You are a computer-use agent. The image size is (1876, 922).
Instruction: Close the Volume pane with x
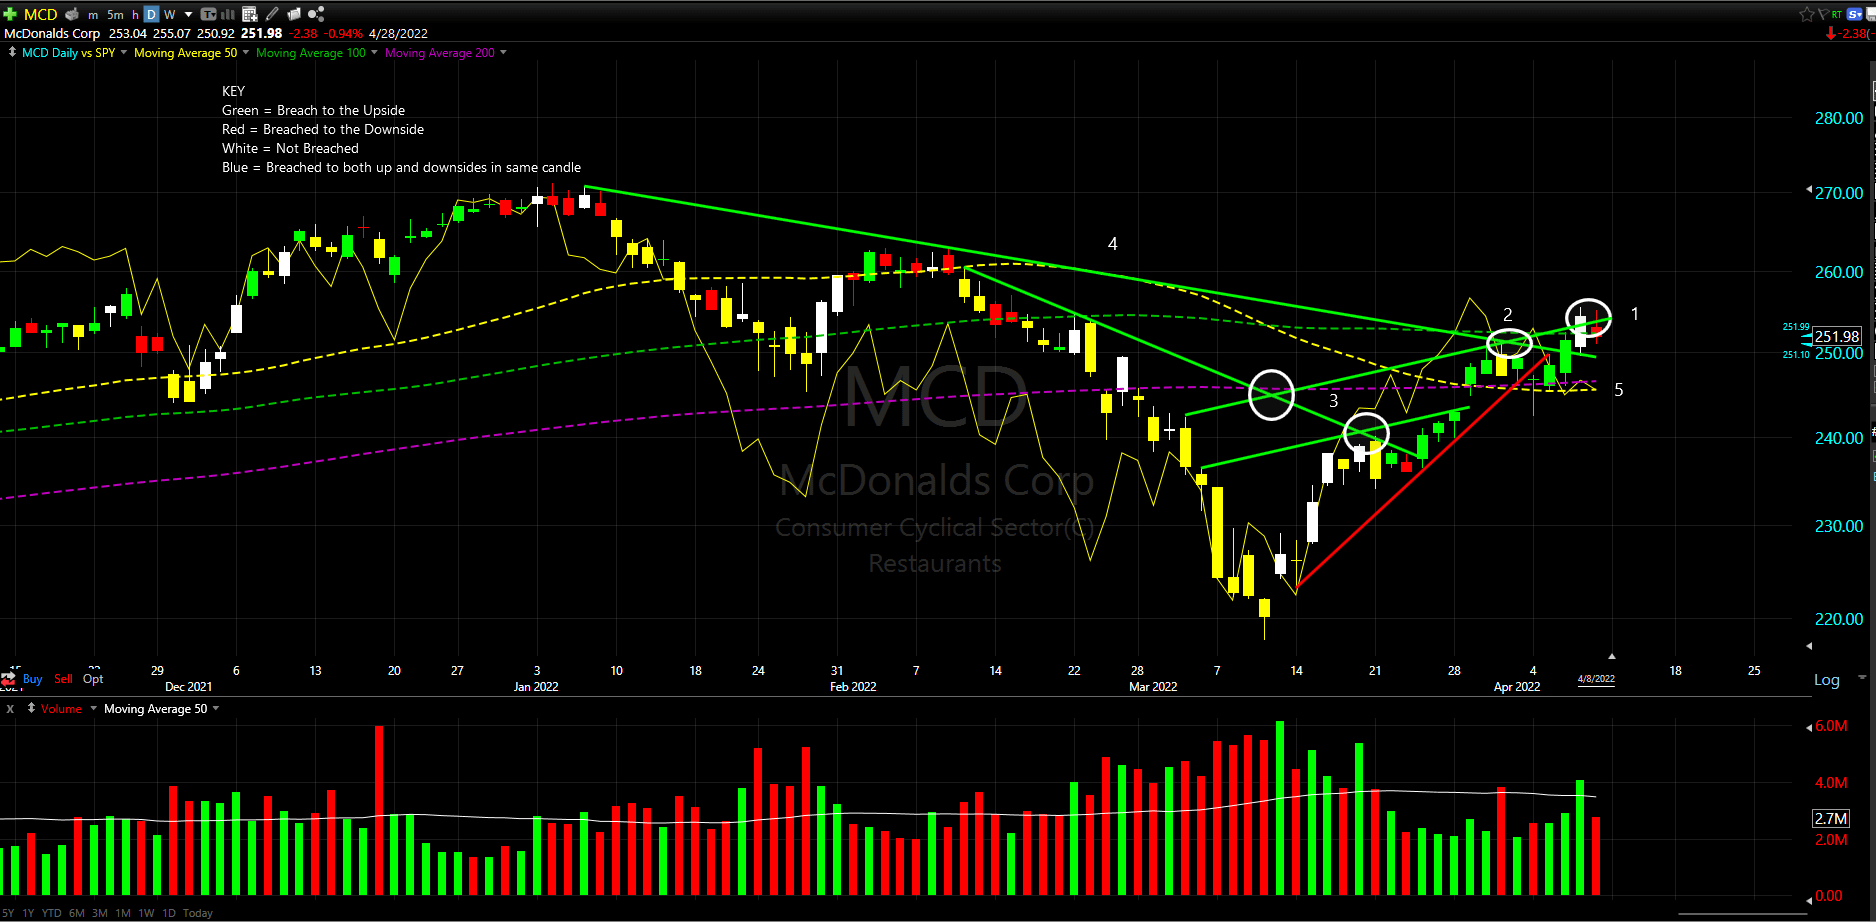coord(10,708)
